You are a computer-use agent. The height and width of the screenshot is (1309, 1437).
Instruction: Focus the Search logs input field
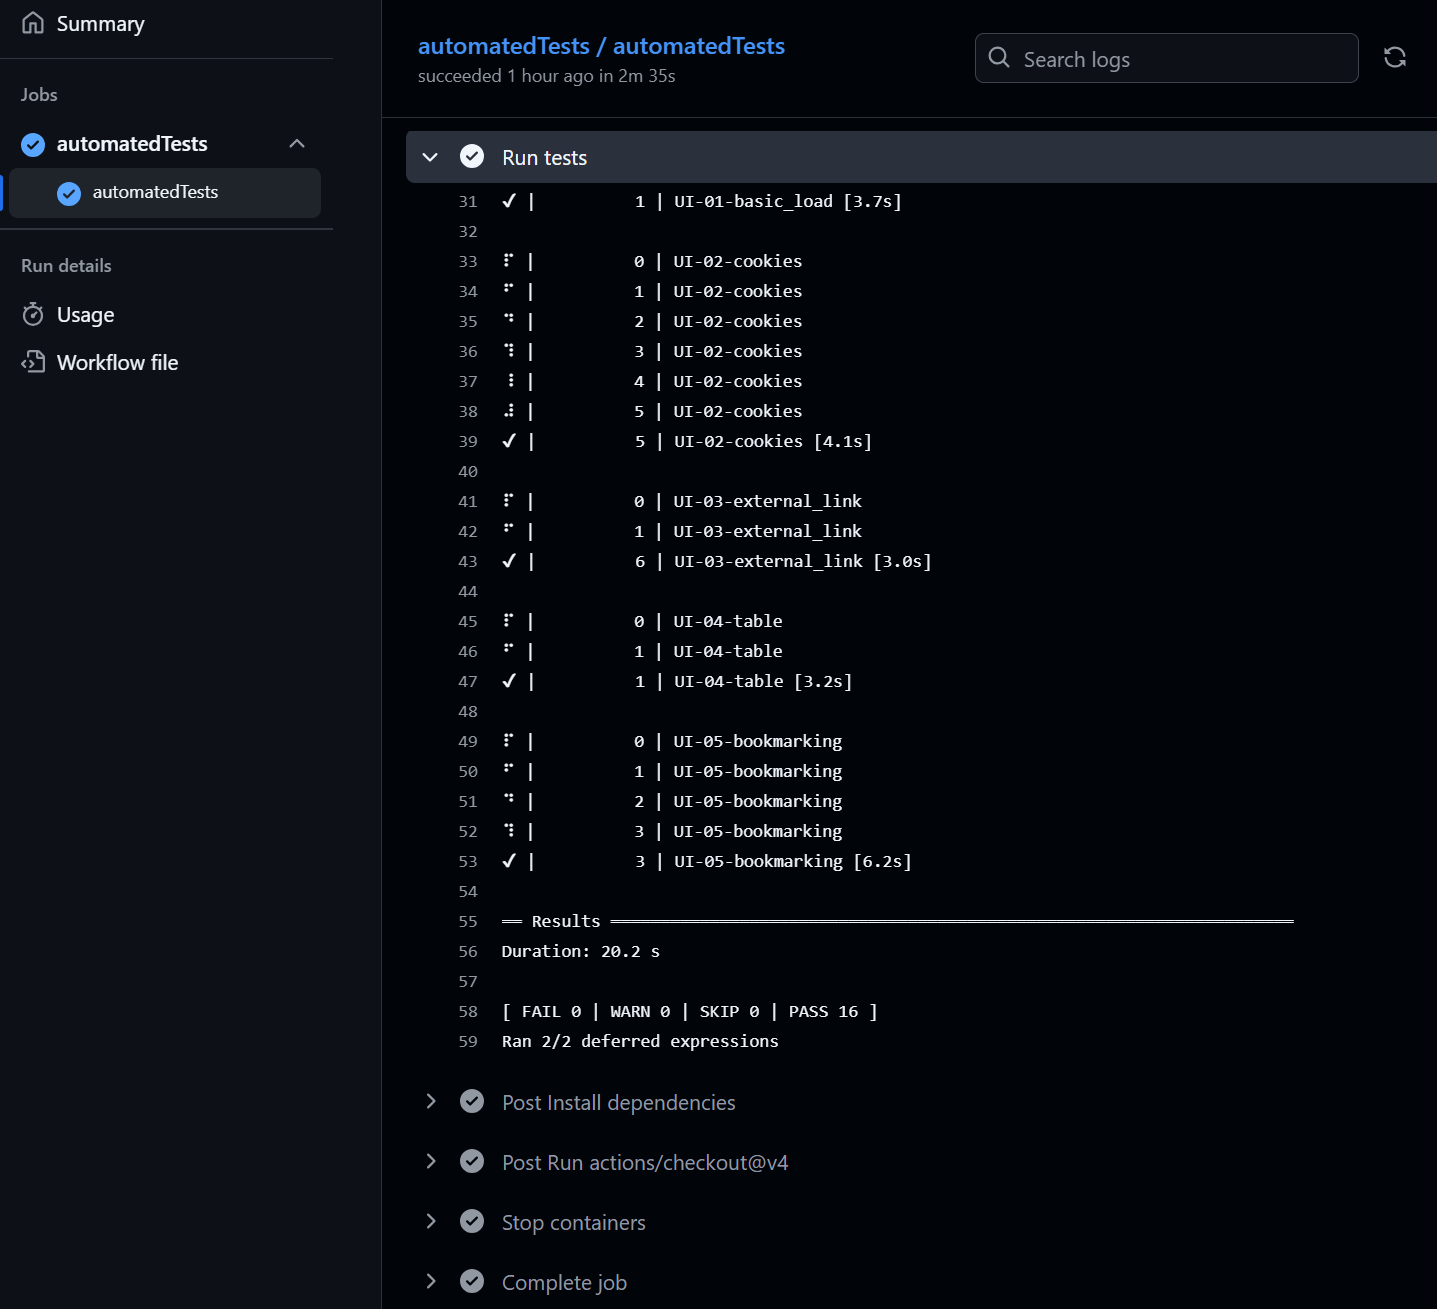pos(1166,58)
